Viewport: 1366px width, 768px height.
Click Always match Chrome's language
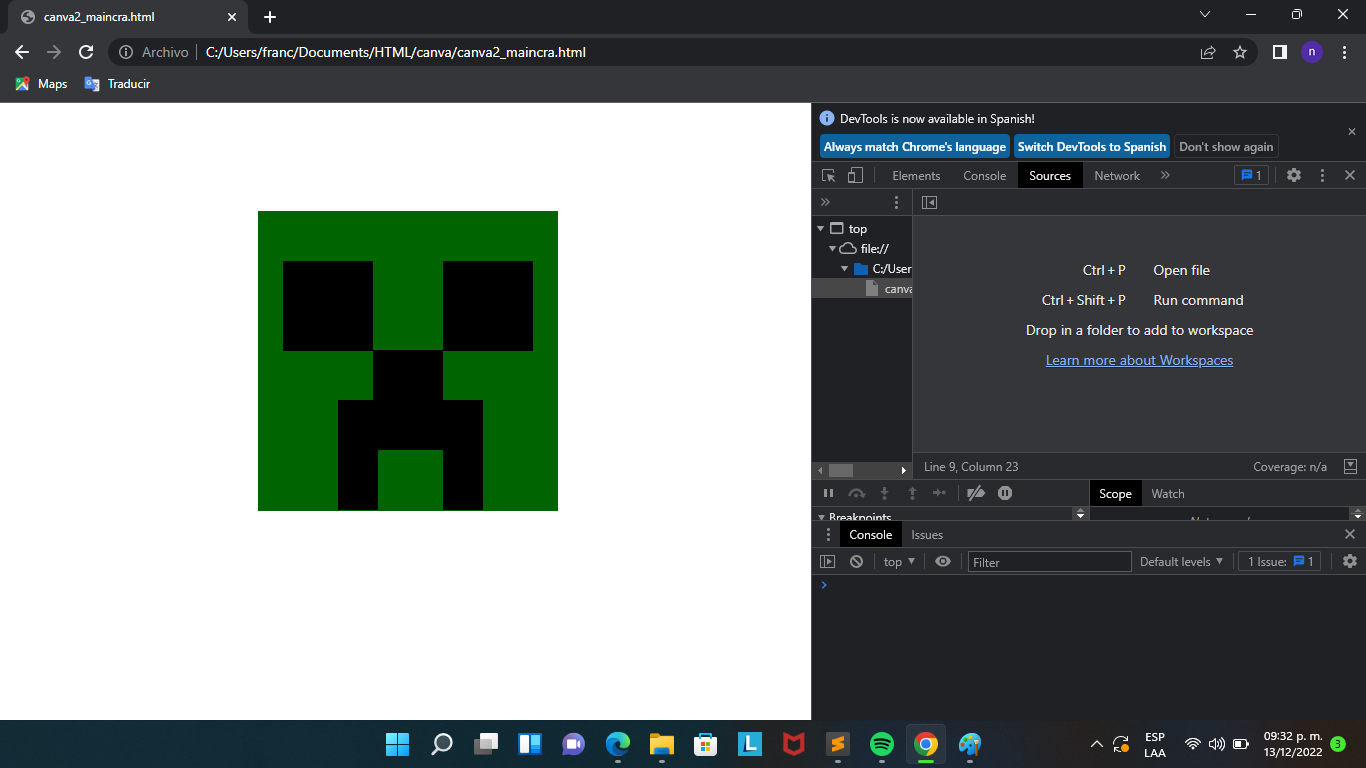click(915, 147)
